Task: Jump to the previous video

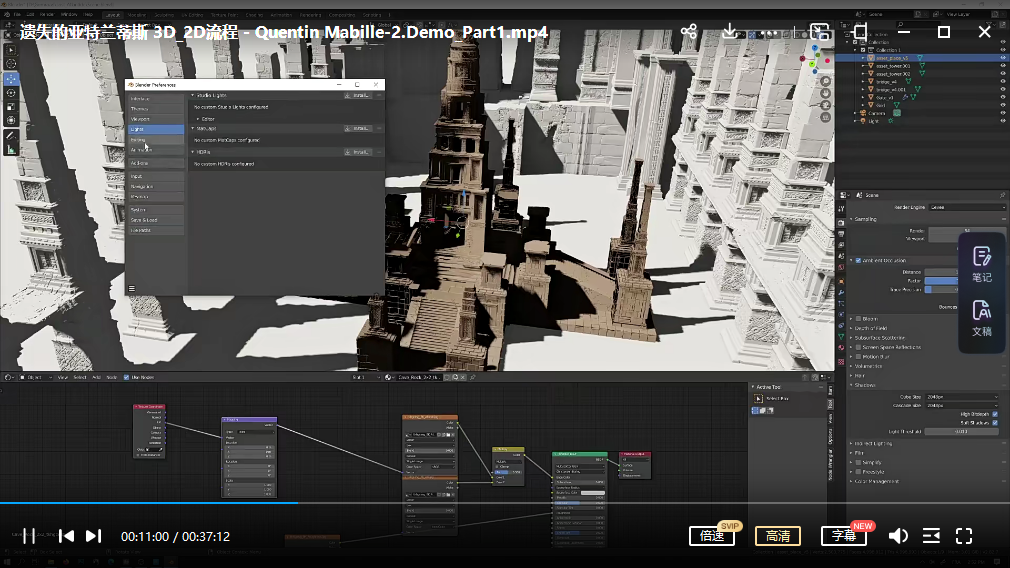Action: pyautogui.click(x=66, y=536)
